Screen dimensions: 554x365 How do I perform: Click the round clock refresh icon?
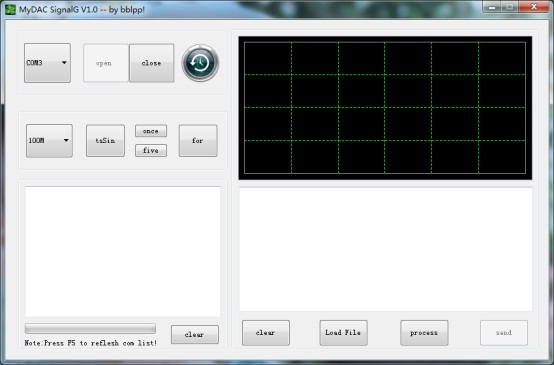[x=200, y=63]
